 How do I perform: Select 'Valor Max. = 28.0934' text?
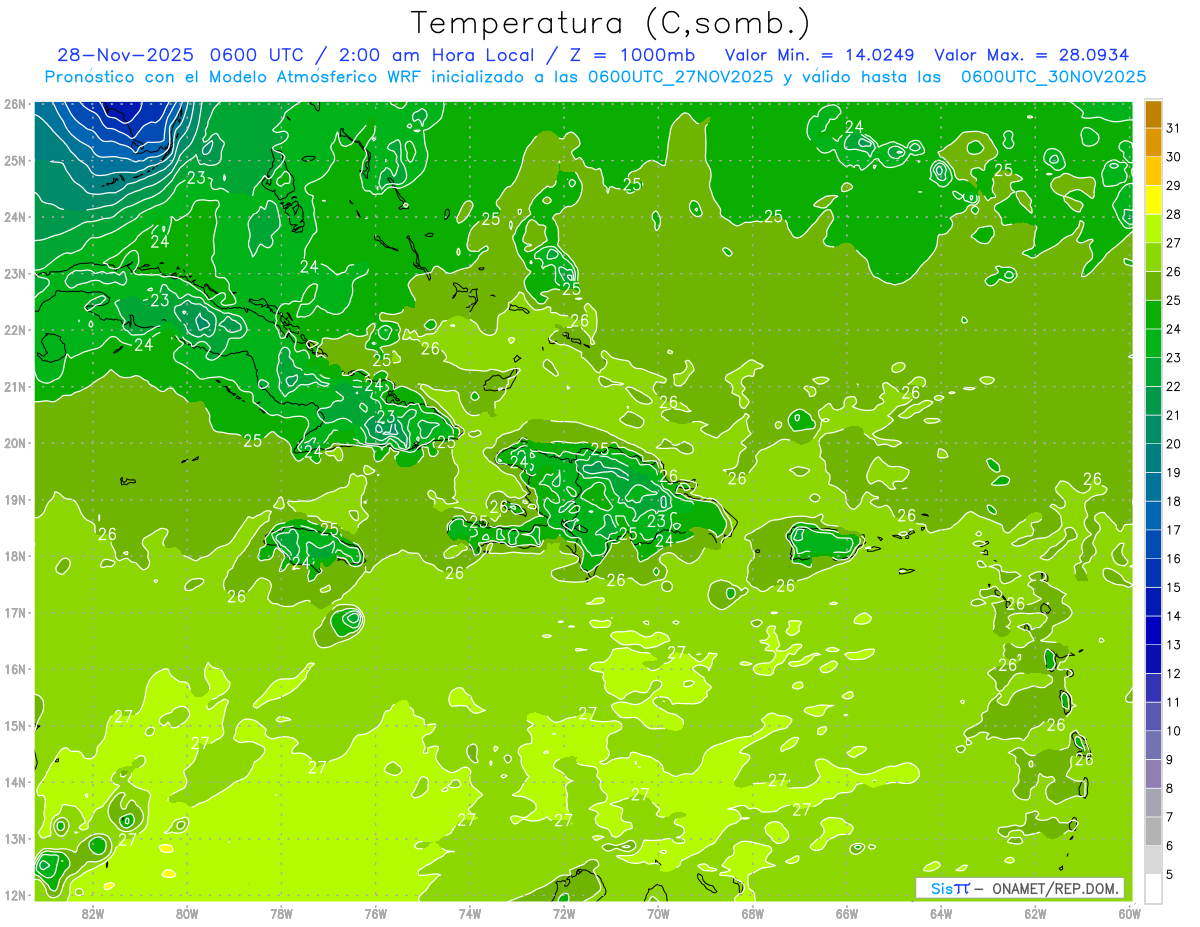(x=1032, y=54)
